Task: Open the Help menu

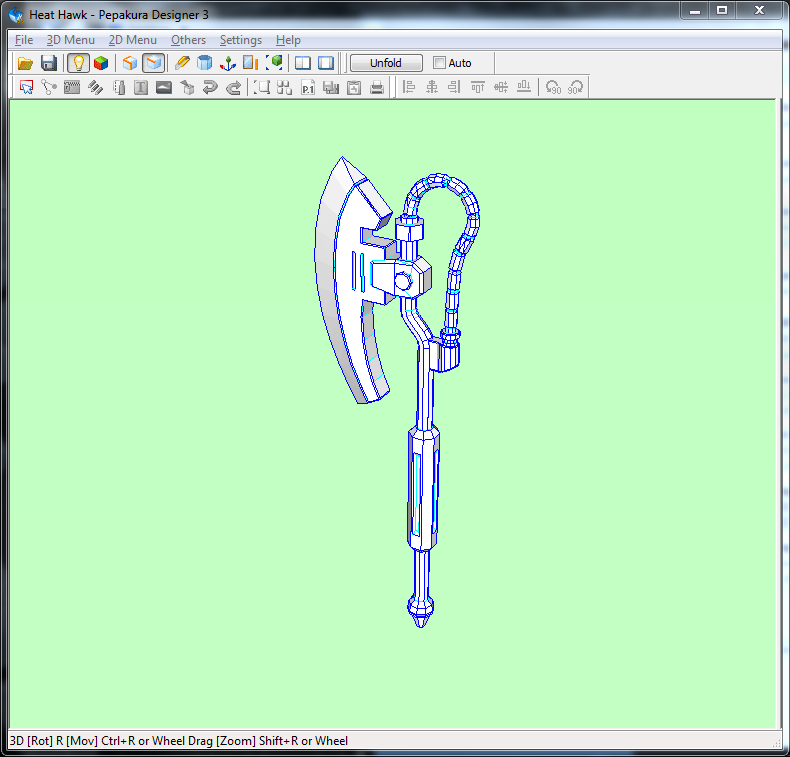Action: pyautogui.click(x=288, y=40)
